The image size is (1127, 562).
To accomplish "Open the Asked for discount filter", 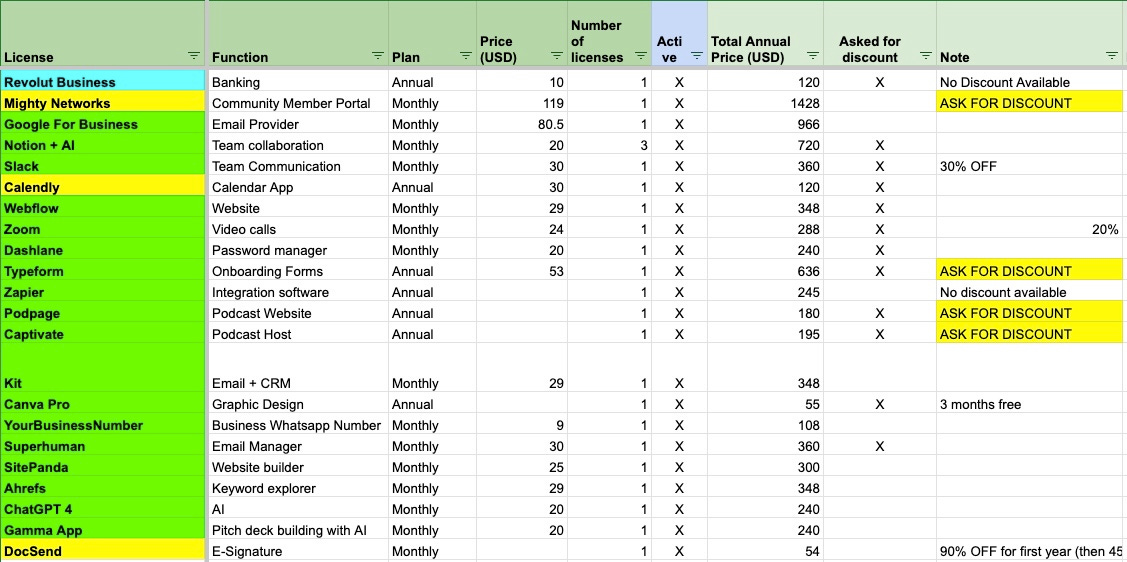I will 926,56.
